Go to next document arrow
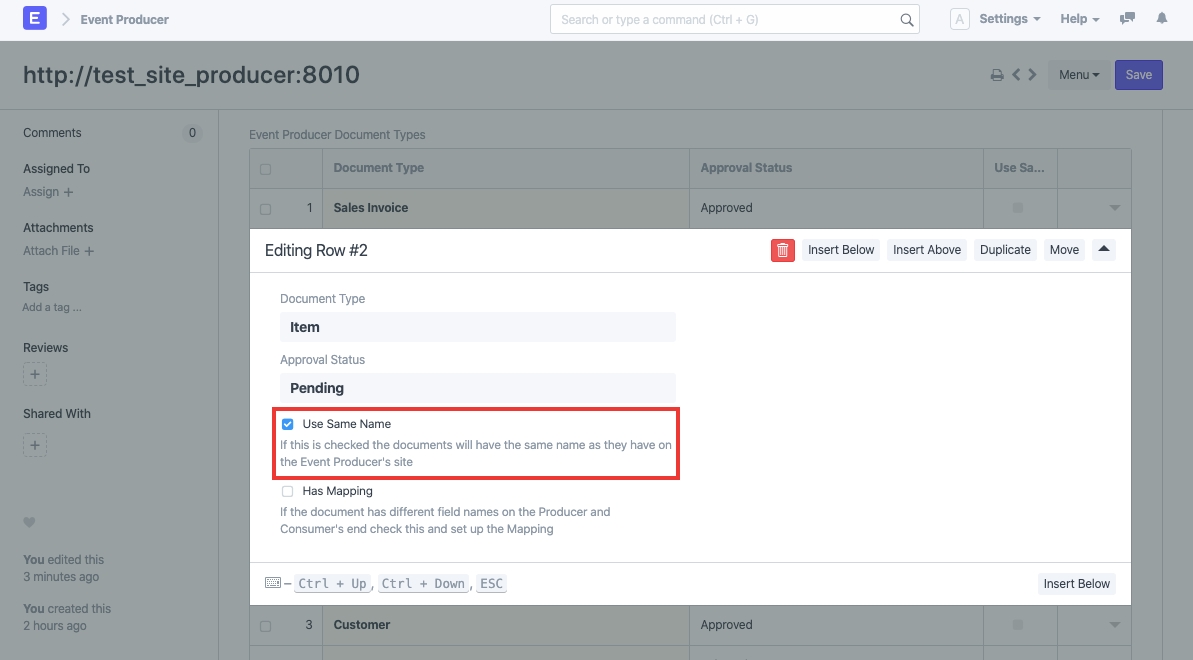Image resolution: width=1193 pixels, height=660 pixels. click(1032, 75)
